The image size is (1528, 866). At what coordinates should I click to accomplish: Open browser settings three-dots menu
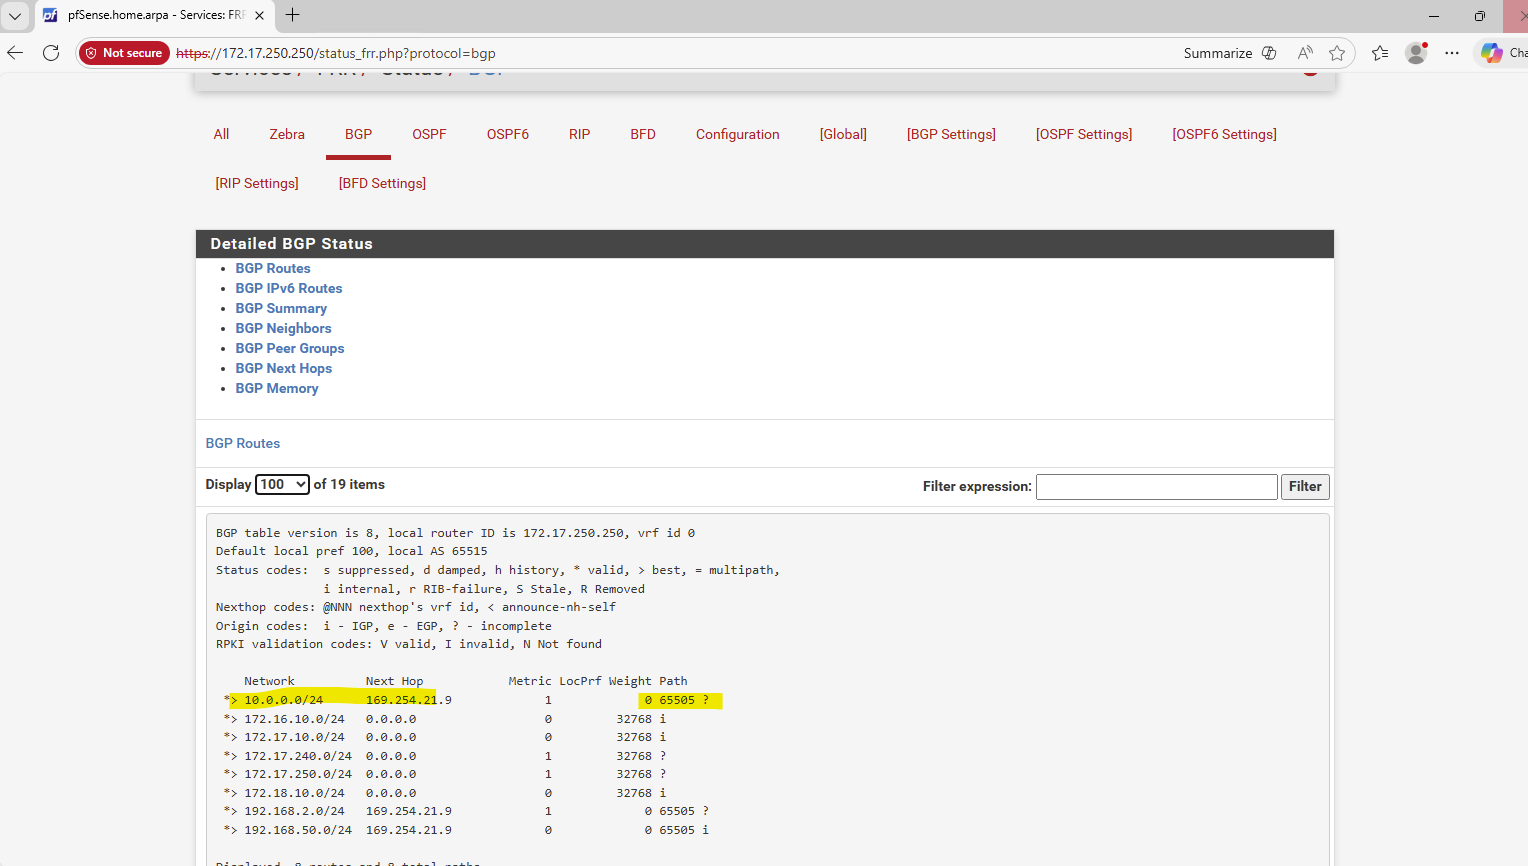1452,53
